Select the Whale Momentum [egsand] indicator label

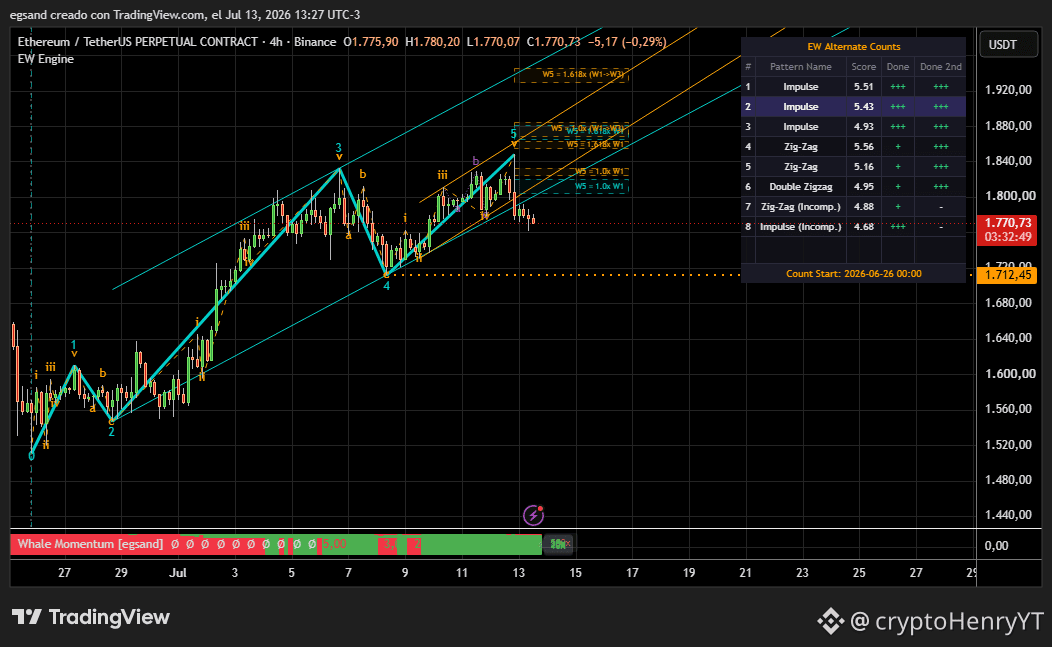pos(90,544)
